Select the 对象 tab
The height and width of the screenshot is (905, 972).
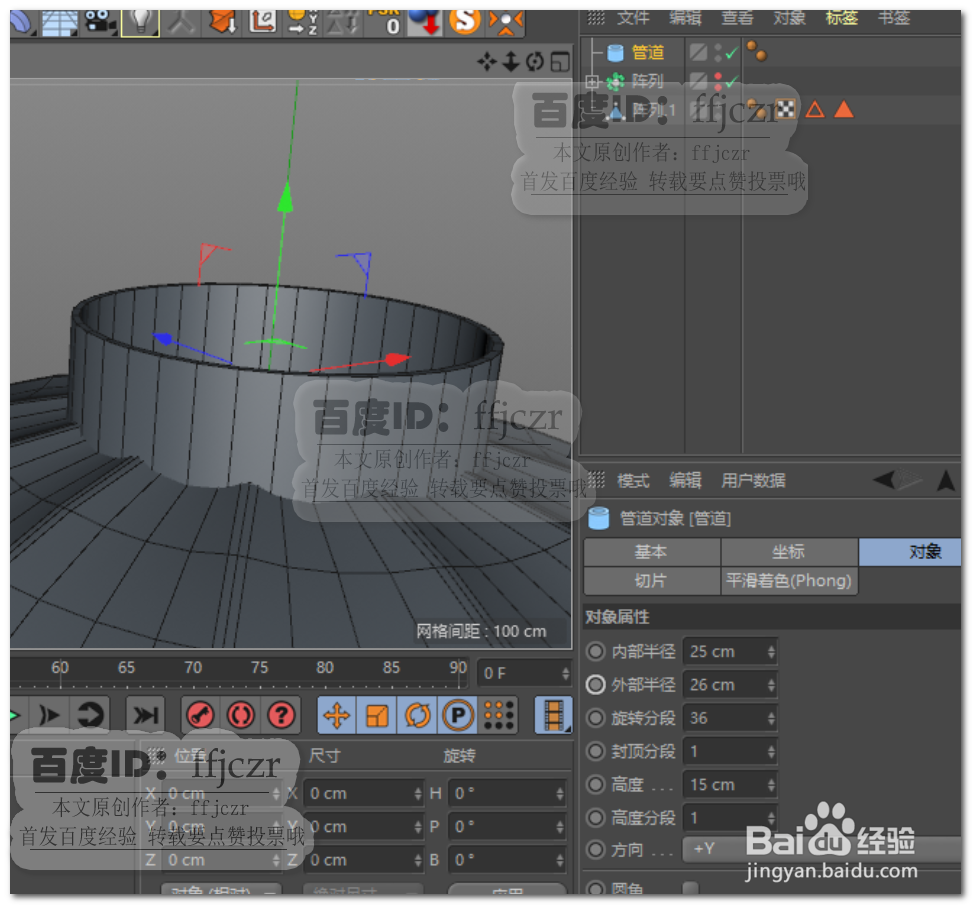[x=911, y=552]
